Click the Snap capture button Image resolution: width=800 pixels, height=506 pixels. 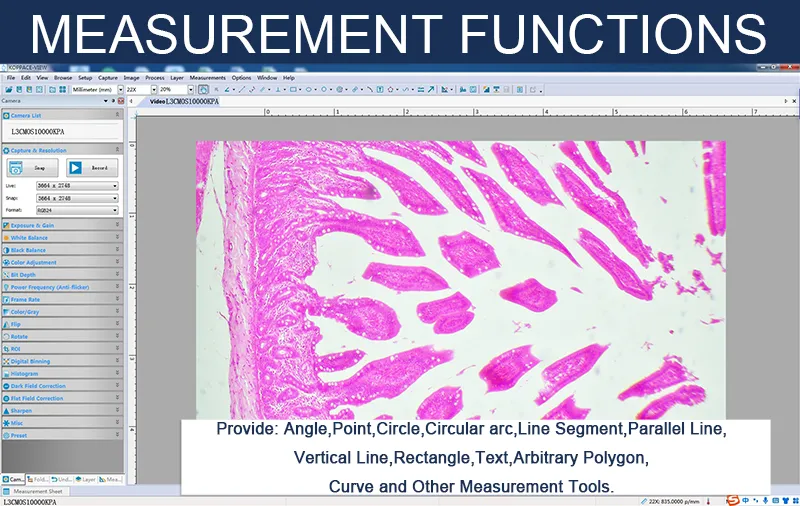pyautogui.click(x=39, y=168)
